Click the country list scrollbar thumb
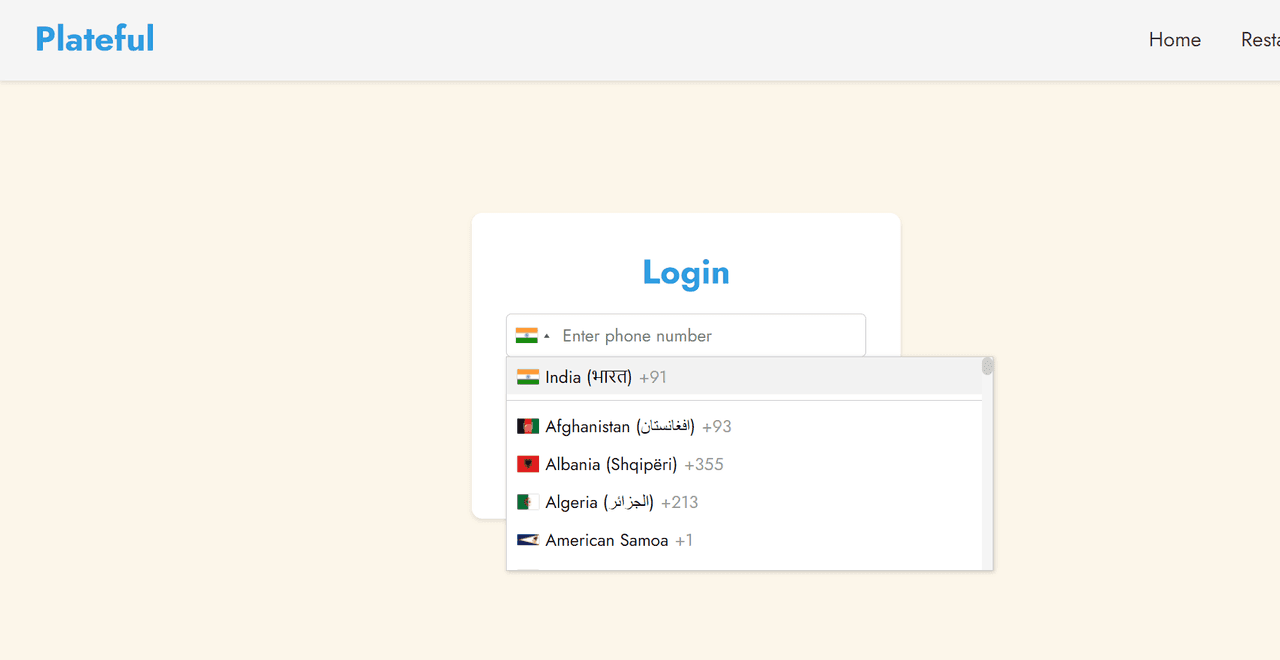This screenshot has height=660, width=1280. [987, 367]
